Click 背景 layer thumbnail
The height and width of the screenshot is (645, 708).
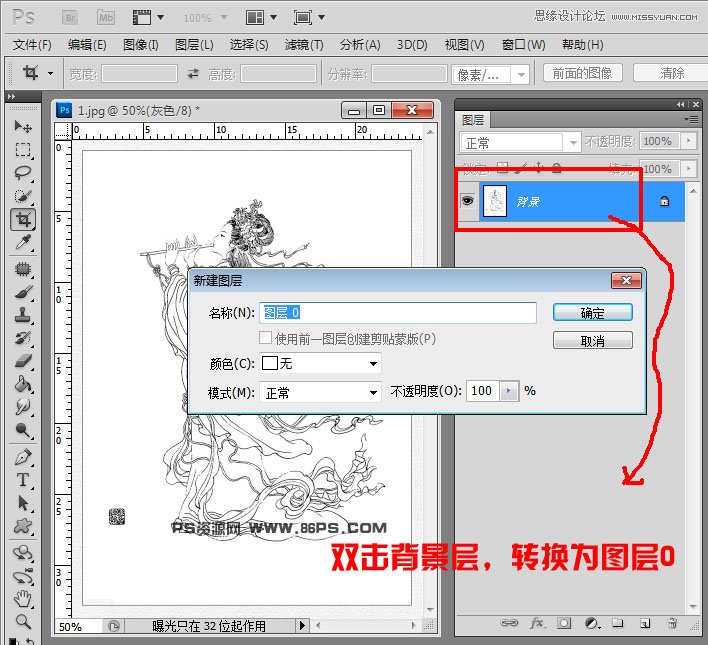pos(495,201)
